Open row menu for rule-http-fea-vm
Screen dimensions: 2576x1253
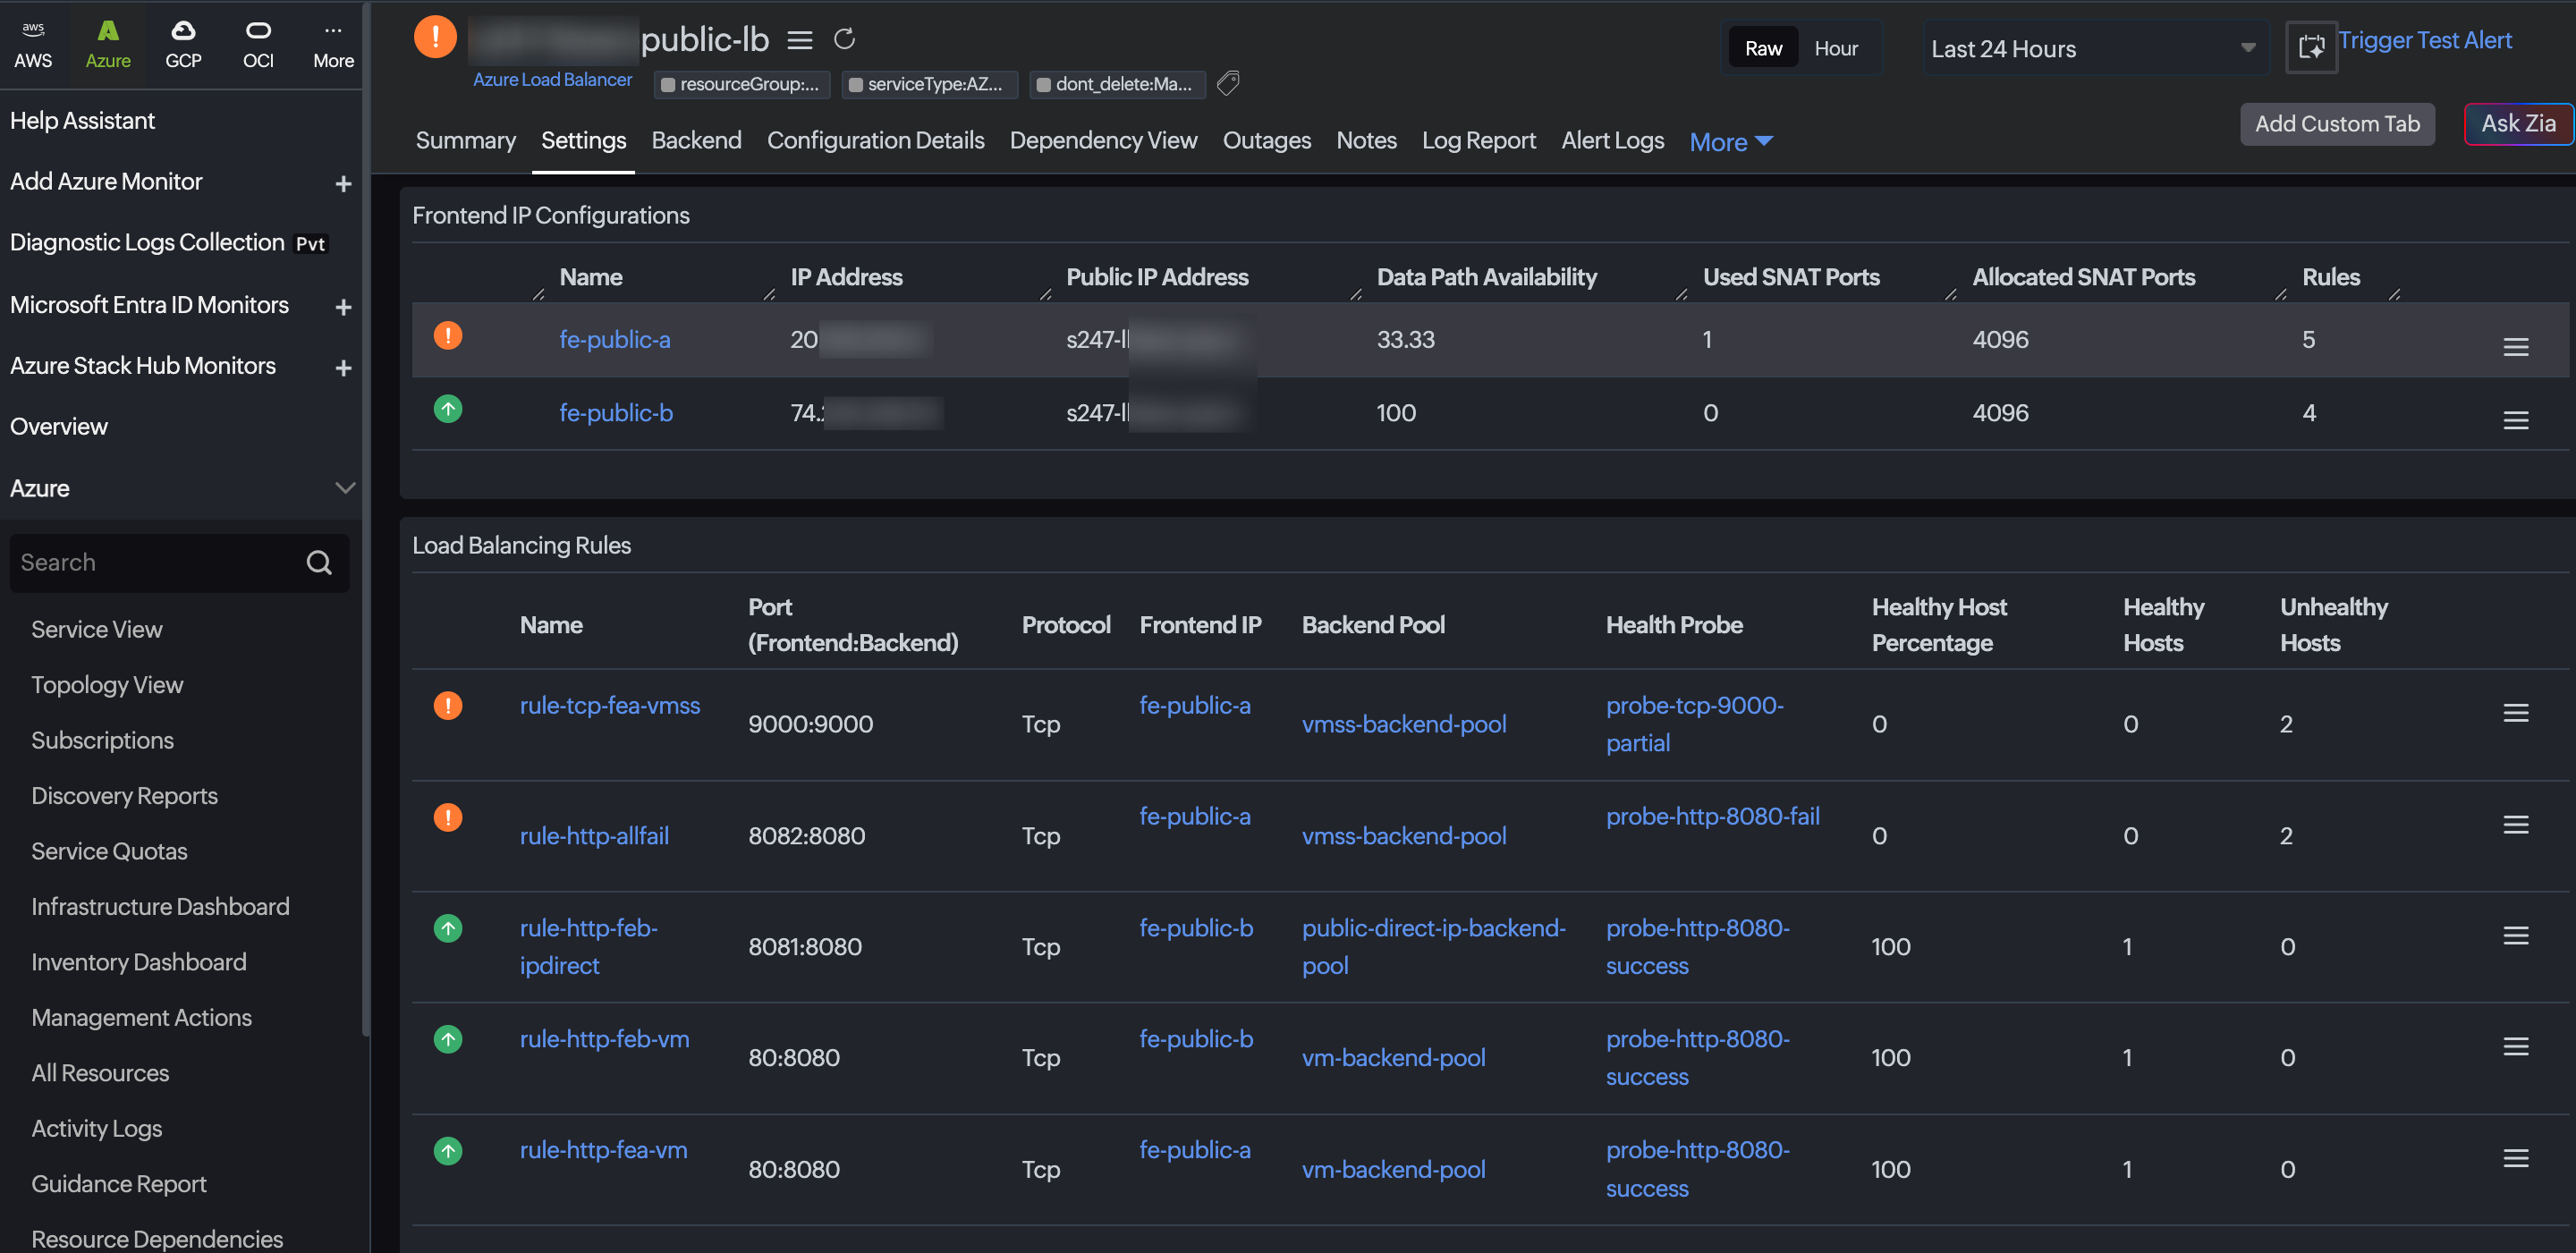click(x=2515, y=1158)
